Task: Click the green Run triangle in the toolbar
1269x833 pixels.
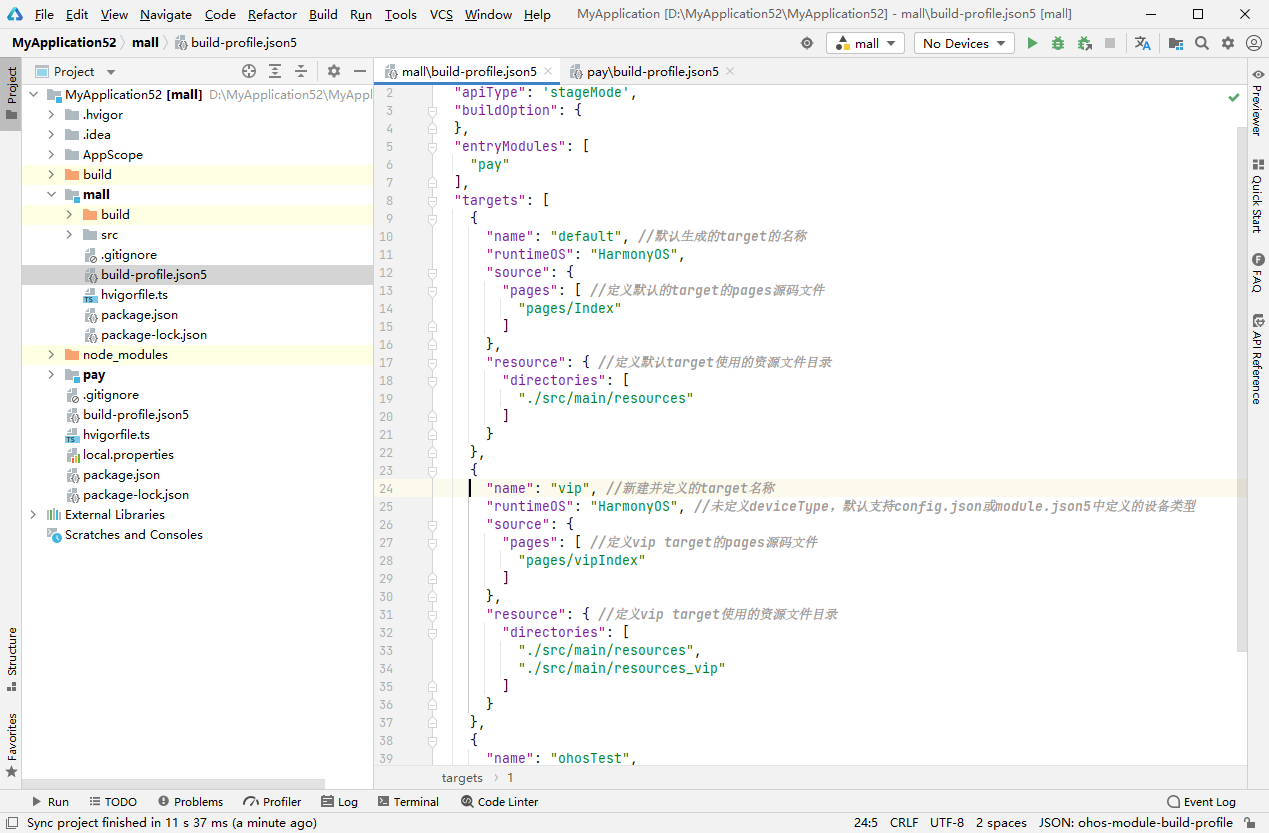Action: [1033, 43]
